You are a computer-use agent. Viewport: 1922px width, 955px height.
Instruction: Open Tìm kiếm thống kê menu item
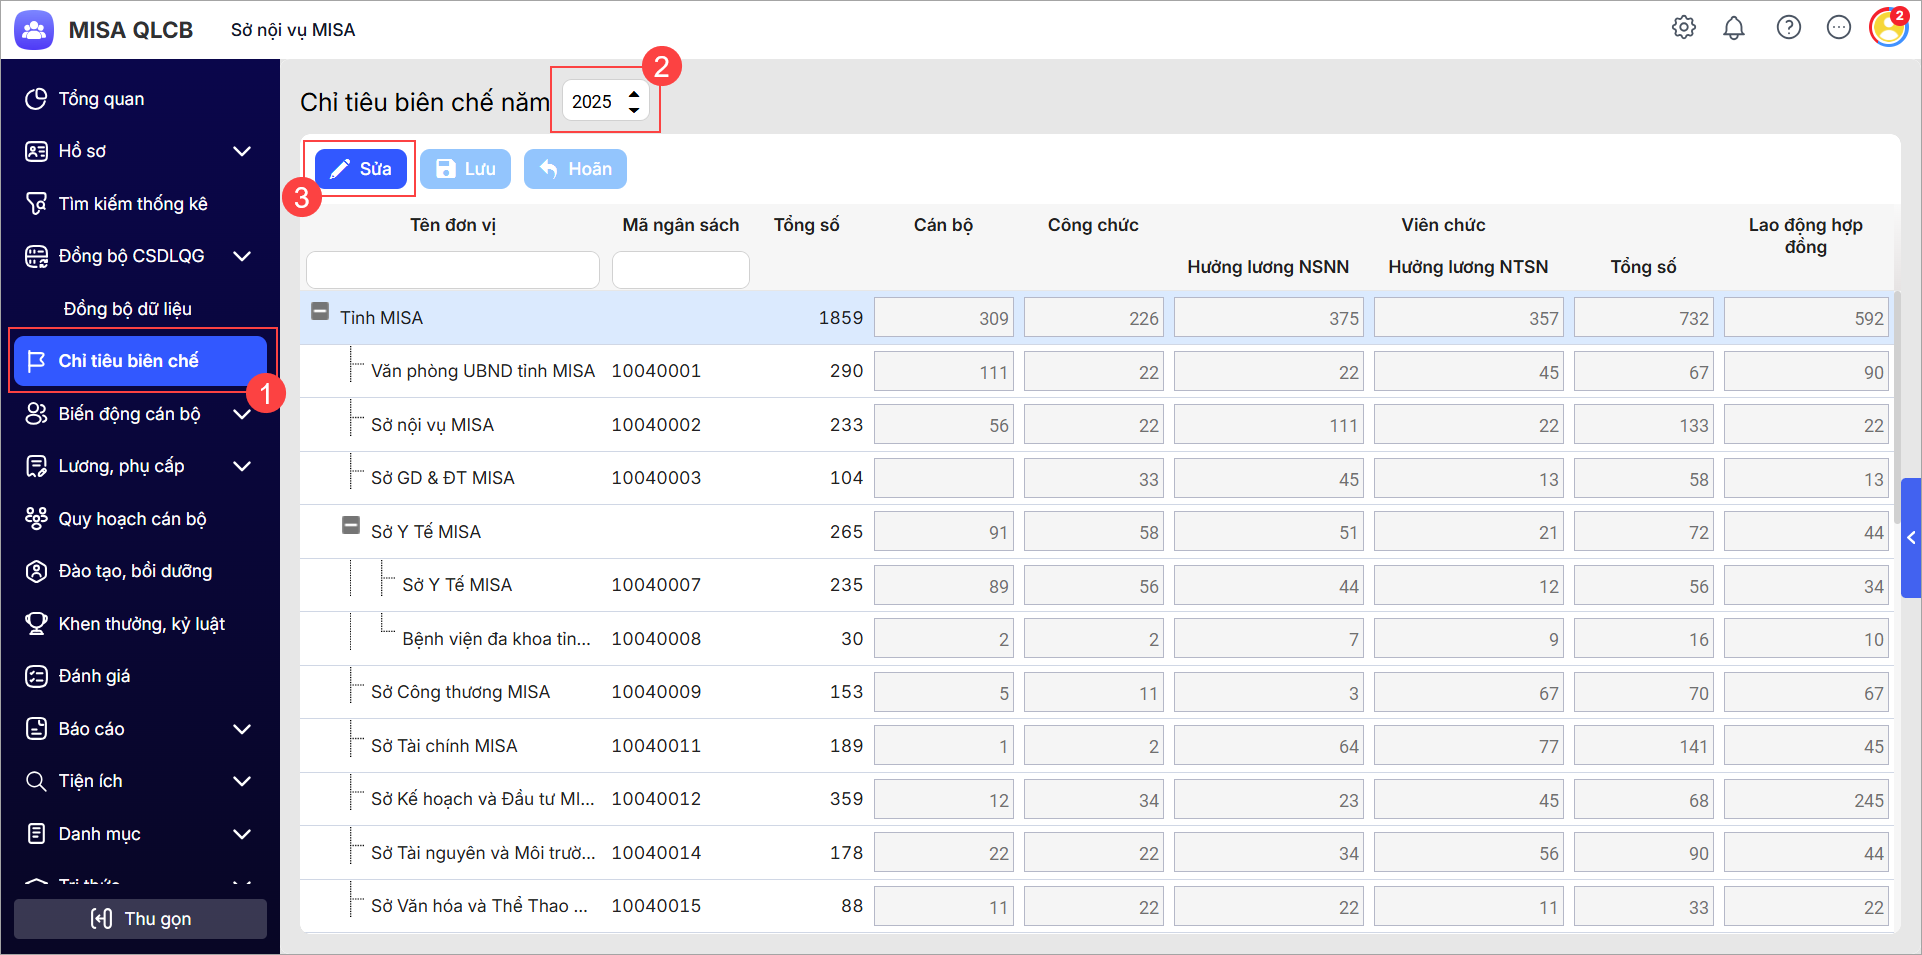point(133,204)
